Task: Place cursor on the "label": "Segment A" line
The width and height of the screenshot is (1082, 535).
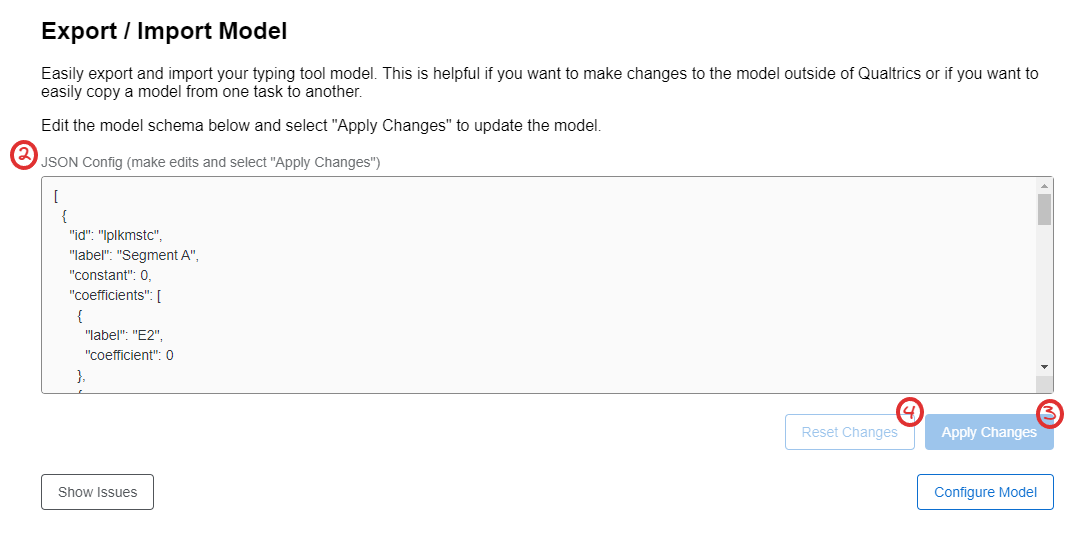Action: [x=133, y=255]
